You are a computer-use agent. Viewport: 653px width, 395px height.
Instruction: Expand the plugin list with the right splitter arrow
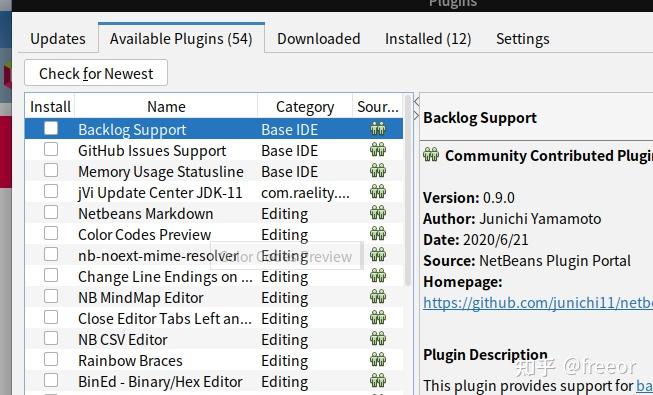[416, 115]
